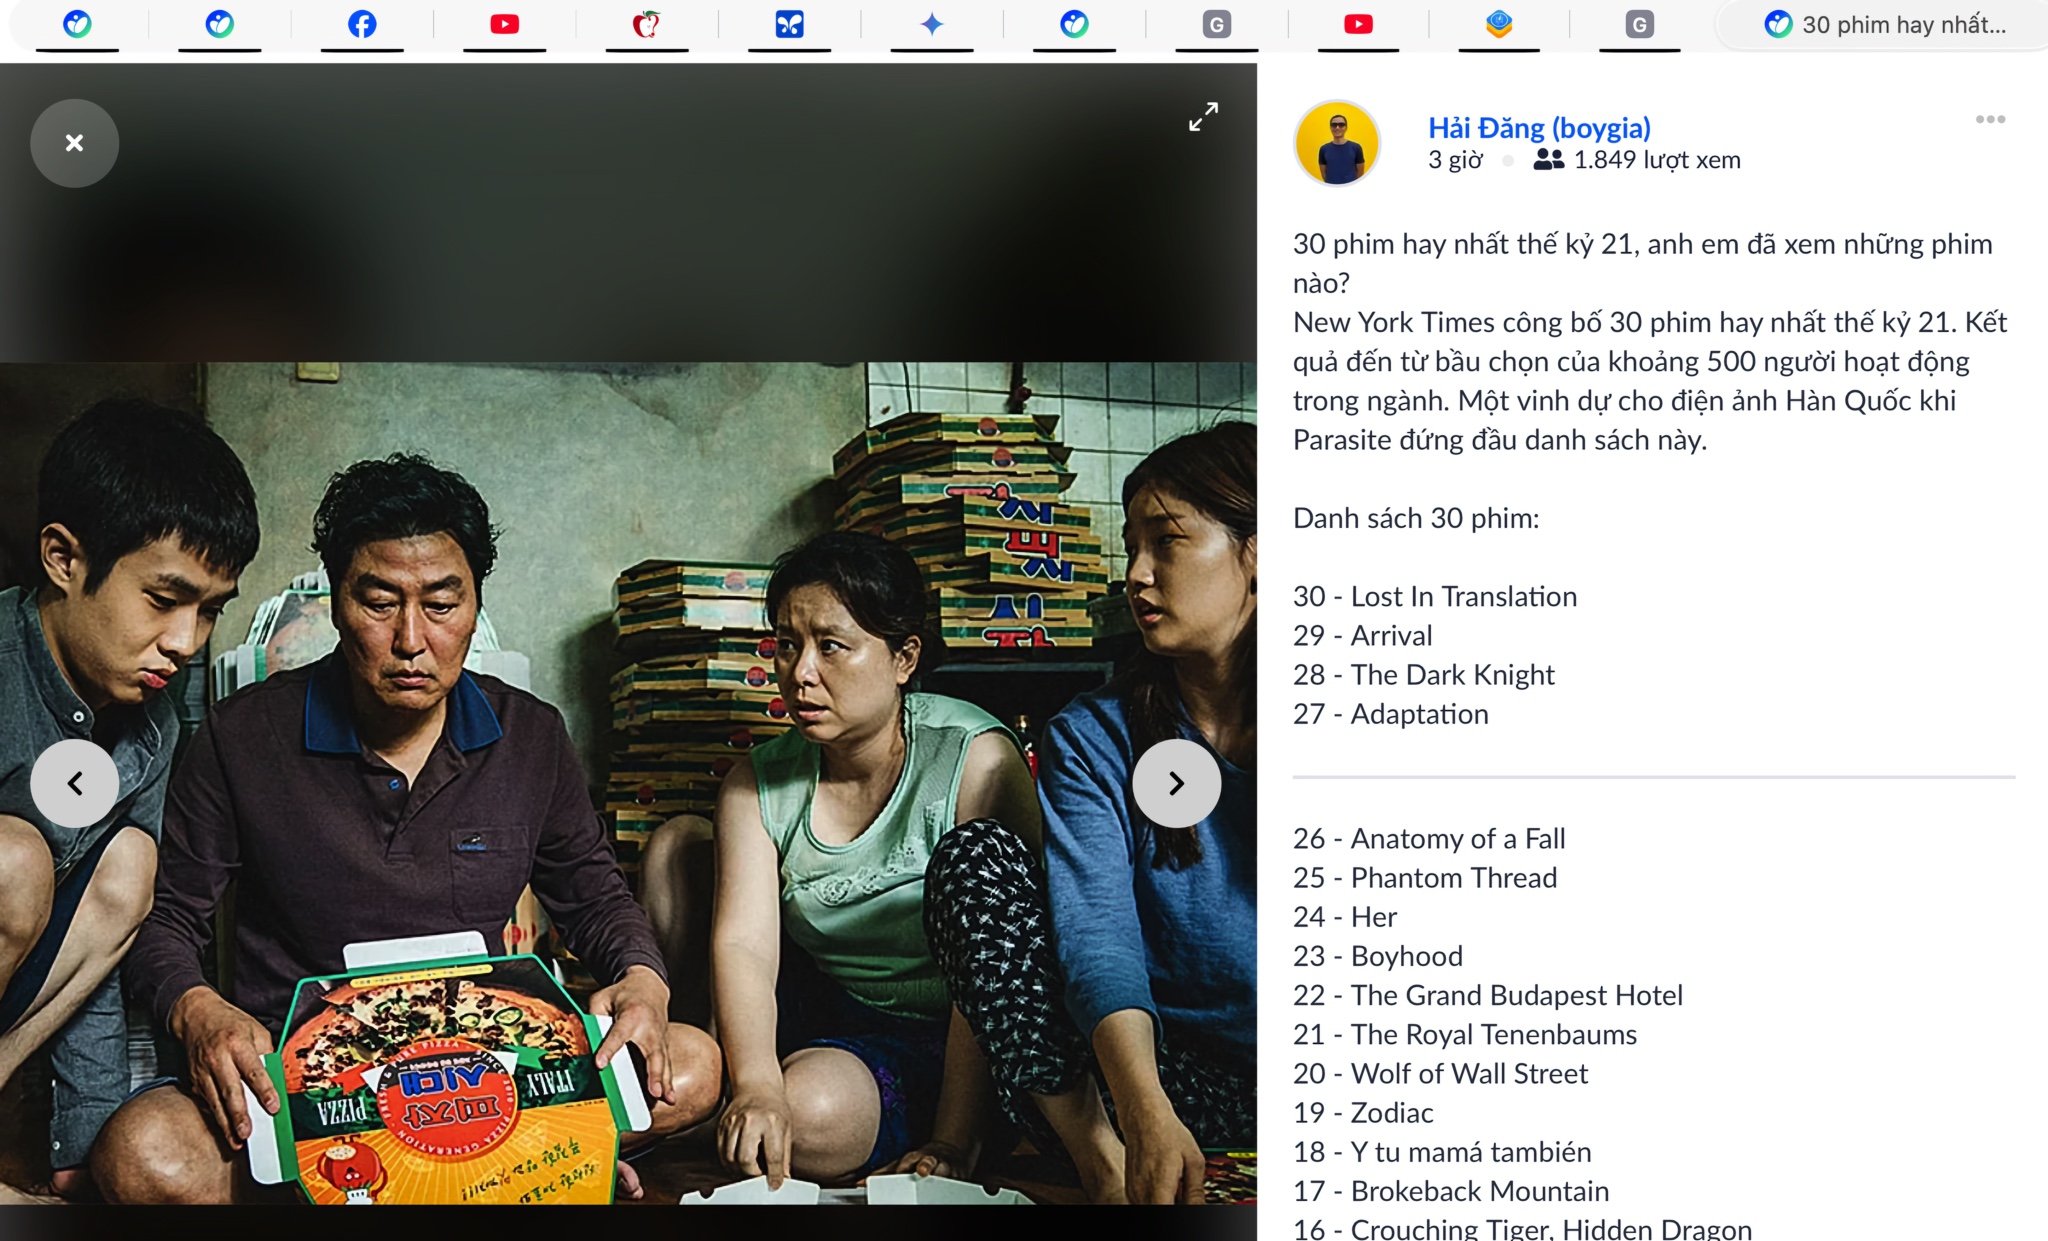Go to the next photo
Screen dimensions: 2048x1241
[x=1176, y=783]
